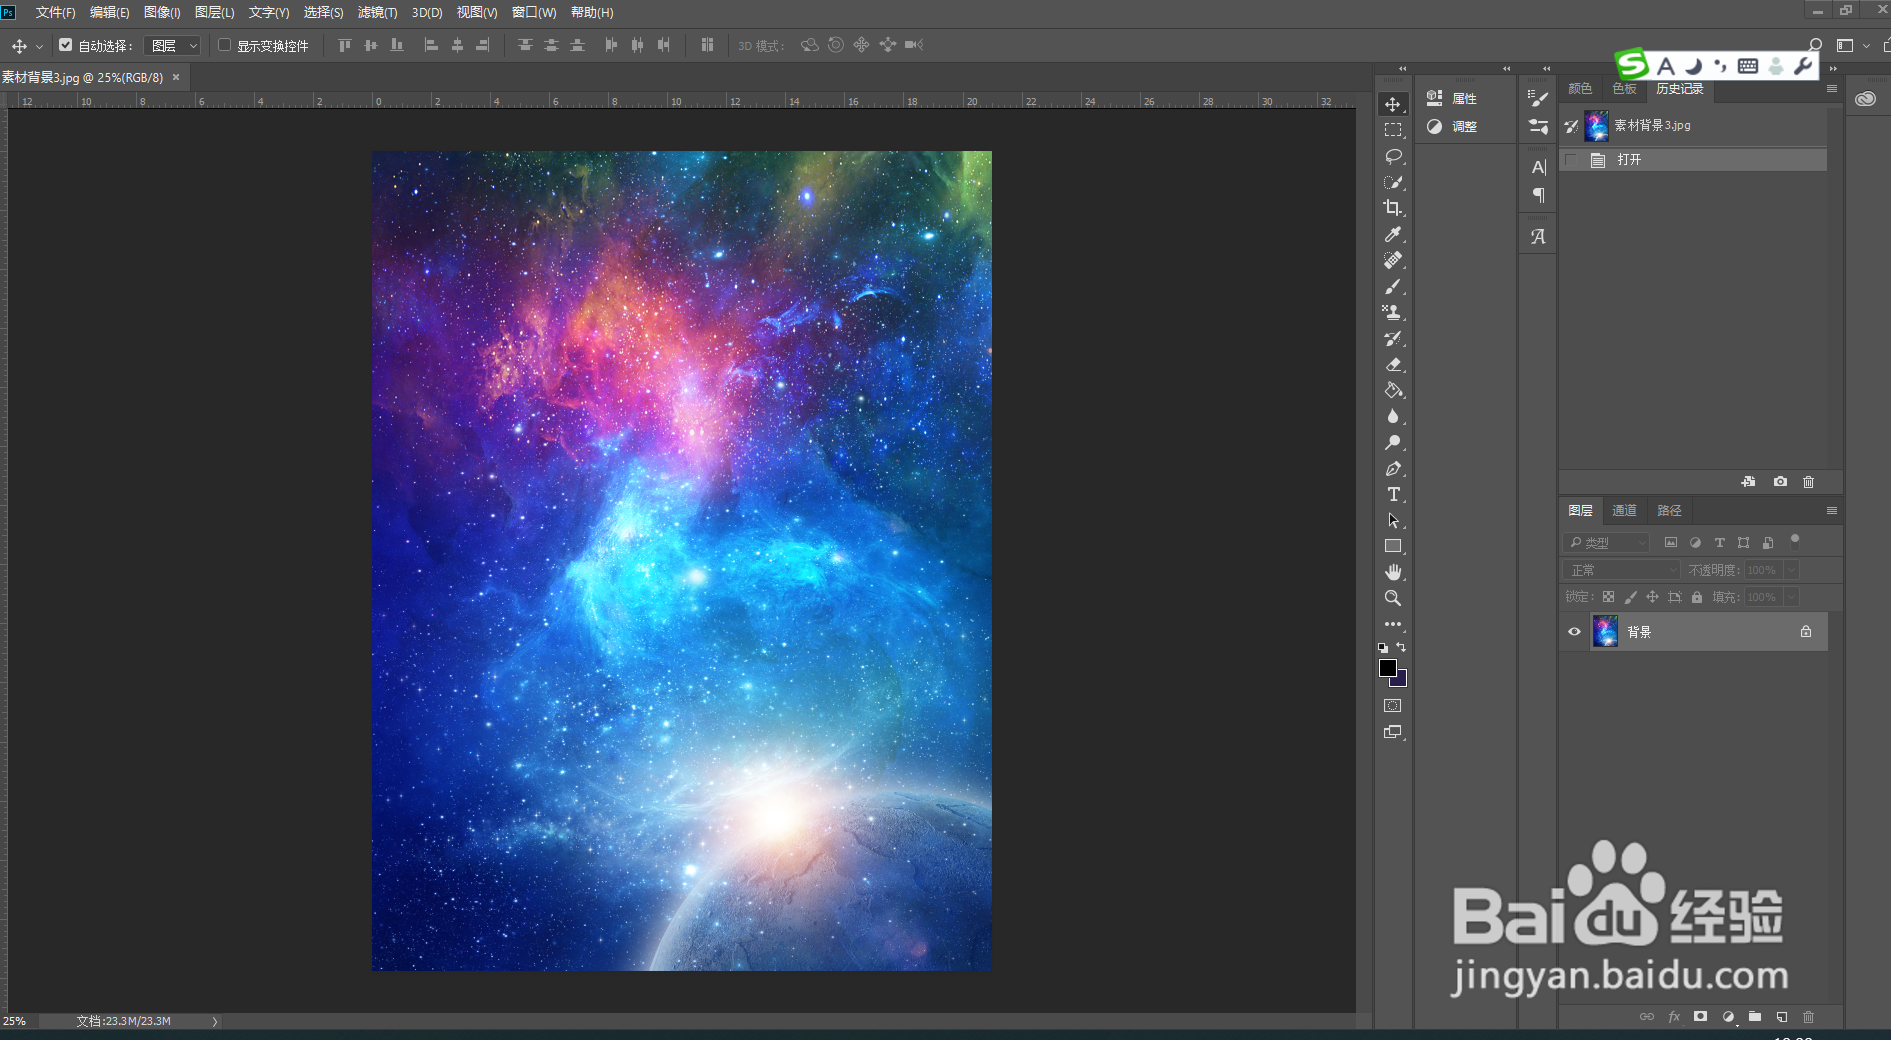Open the Glyphs panel icon

point(1538,237)
